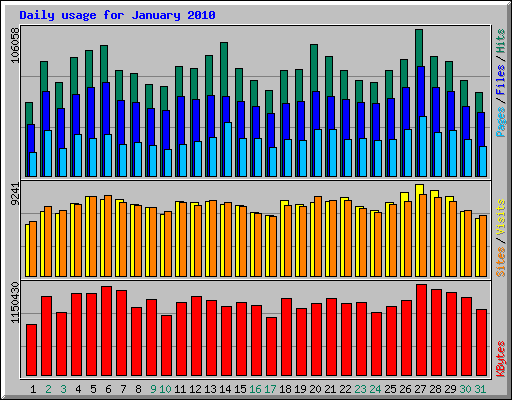Click day label 29

tap(450, 389)
